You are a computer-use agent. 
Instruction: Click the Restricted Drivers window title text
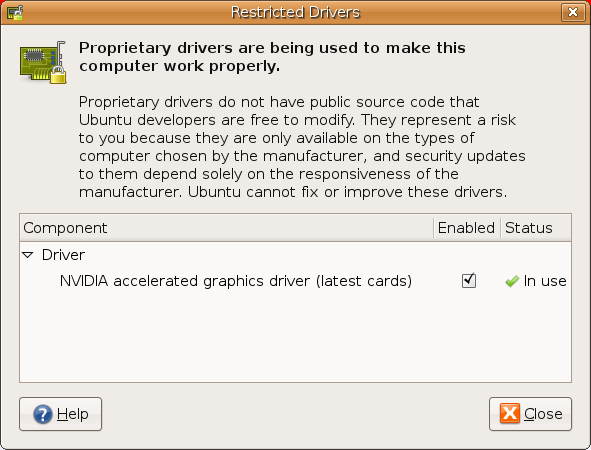296,12
